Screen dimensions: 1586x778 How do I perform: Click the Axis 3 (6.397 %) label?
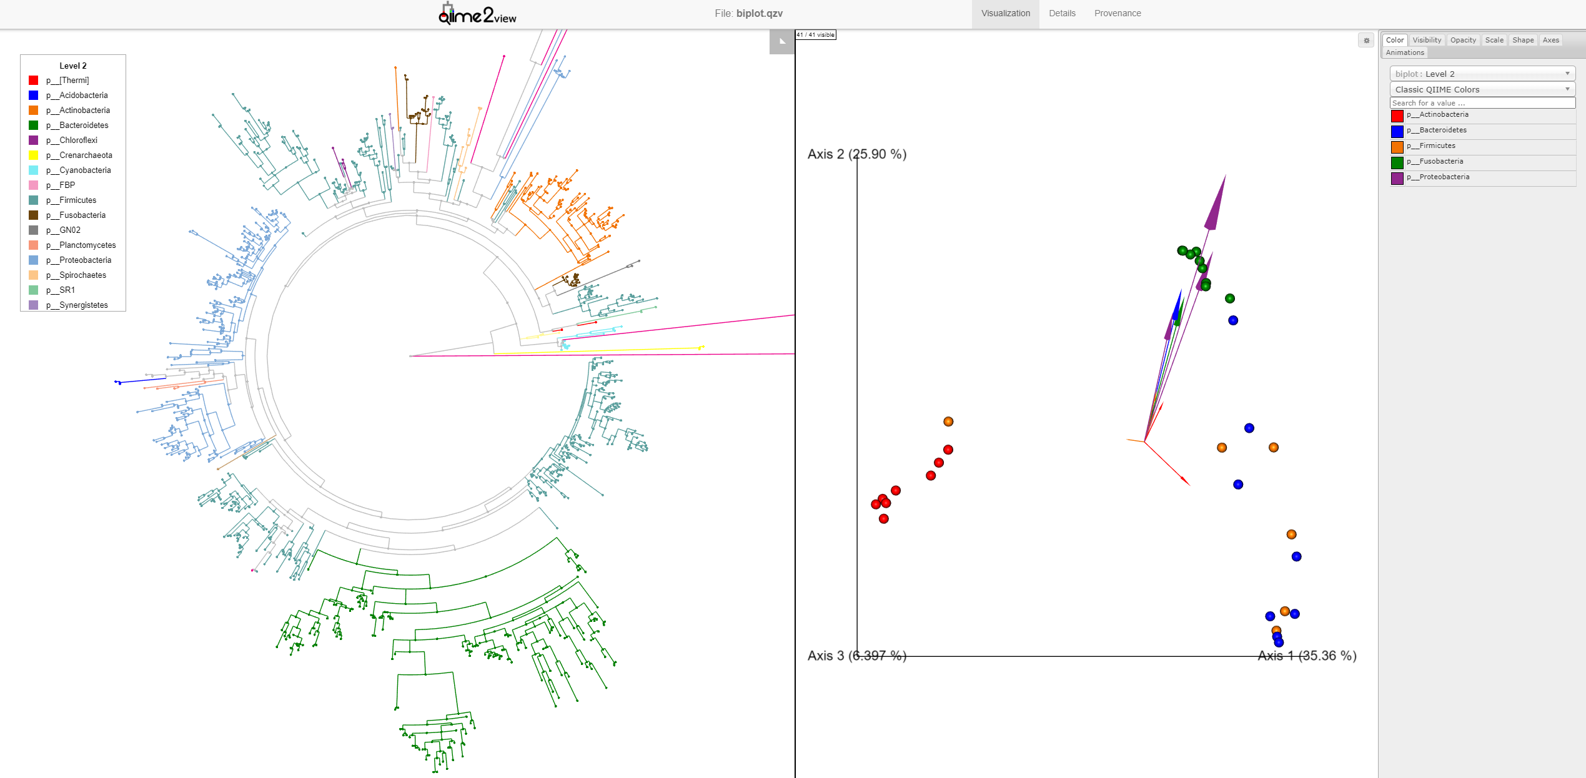click(x=857, y=656)
